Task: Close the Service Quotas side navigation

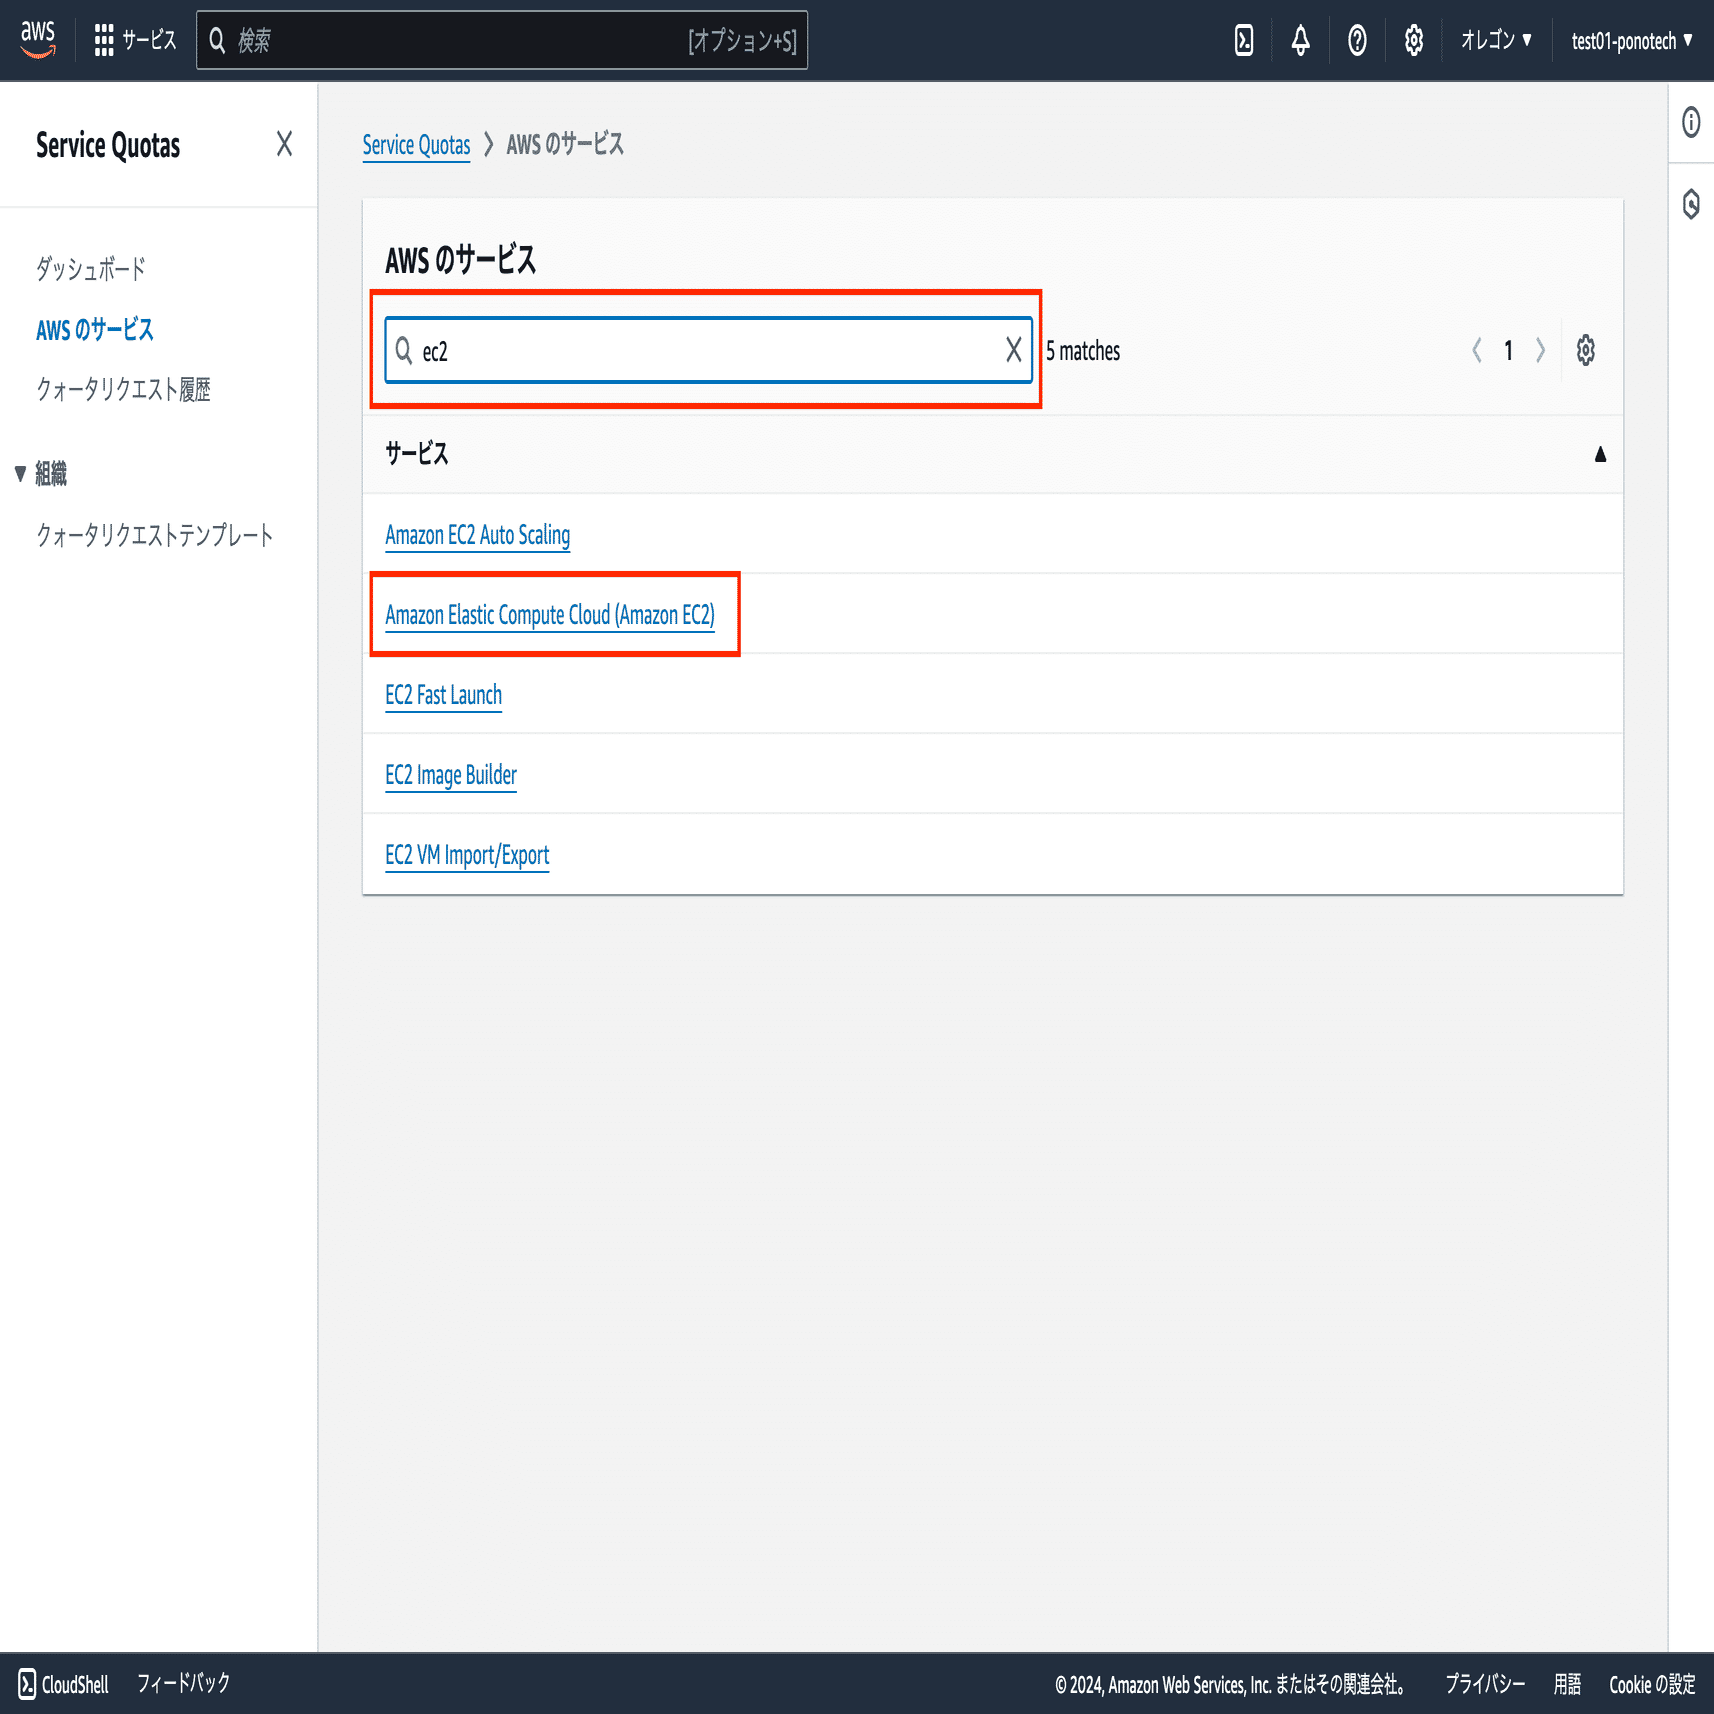Action: [285, 144]
